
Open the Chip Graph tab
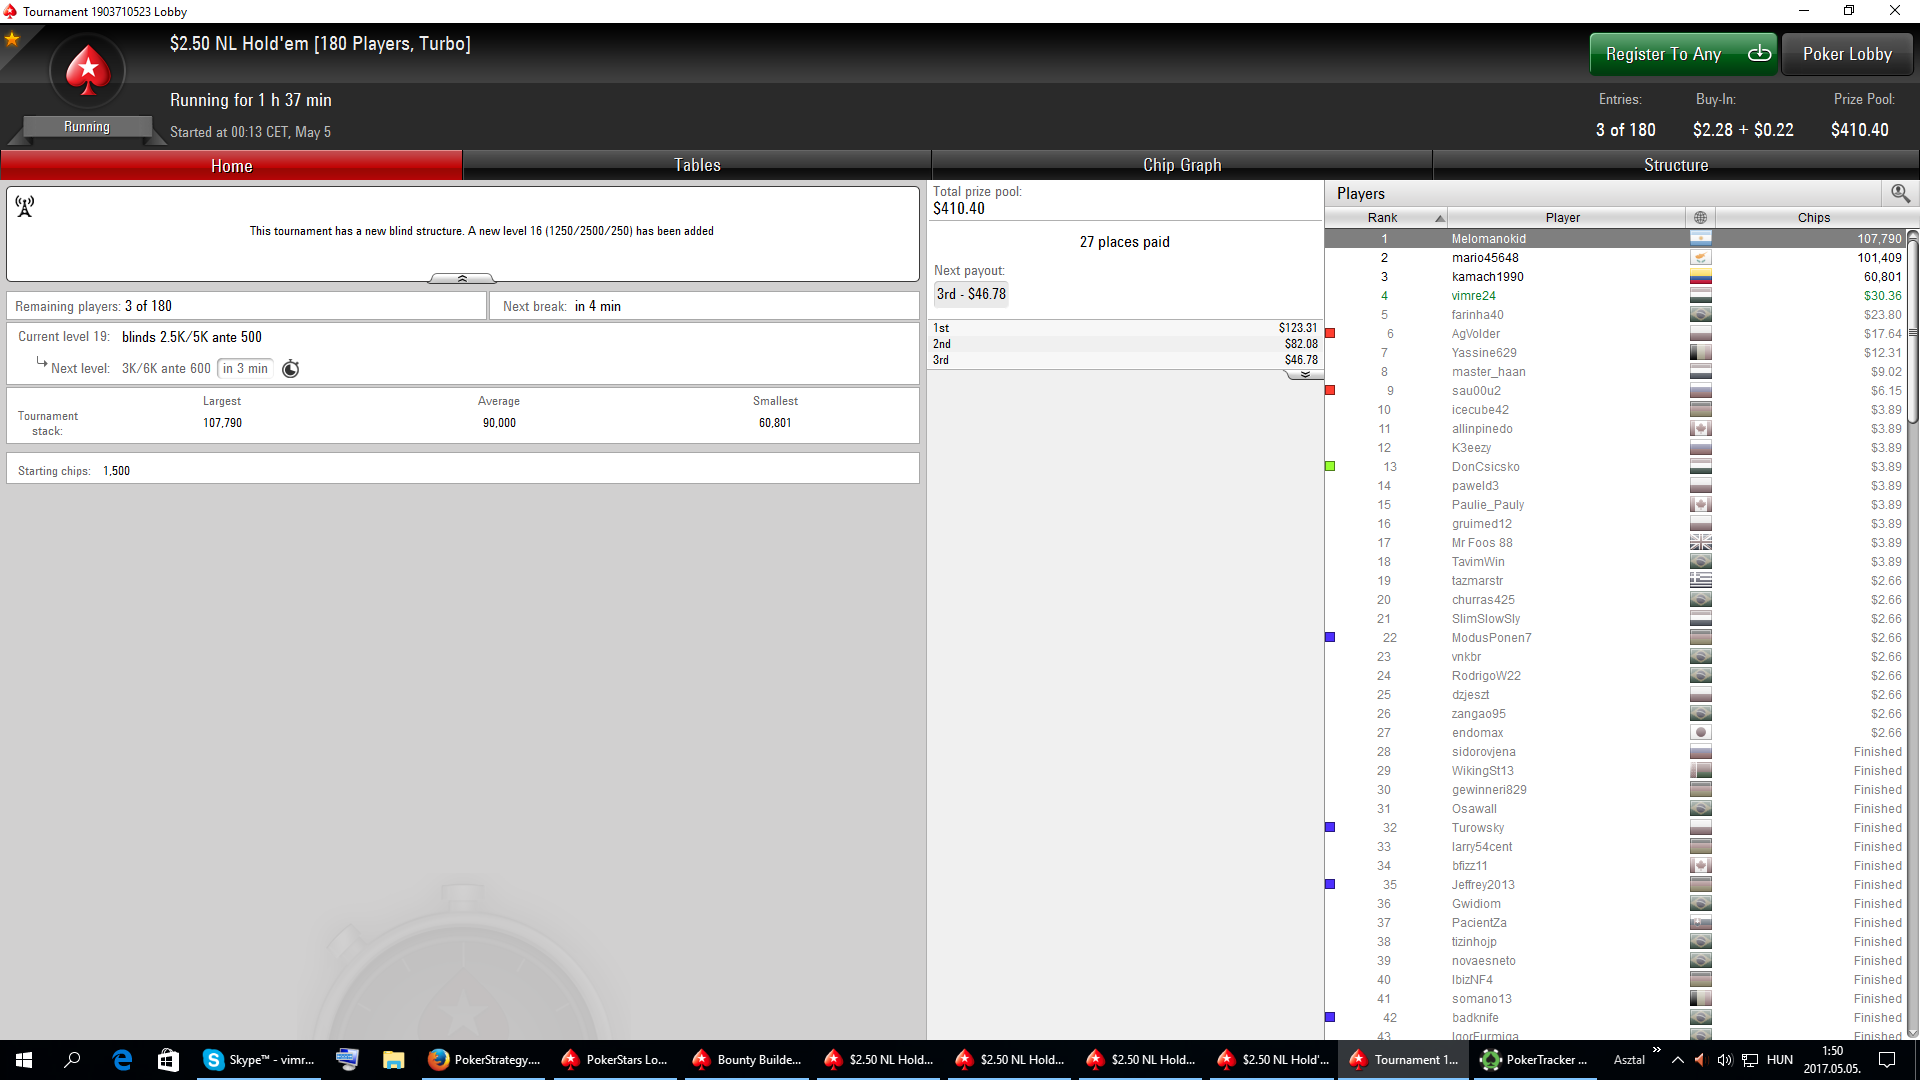1182,166
